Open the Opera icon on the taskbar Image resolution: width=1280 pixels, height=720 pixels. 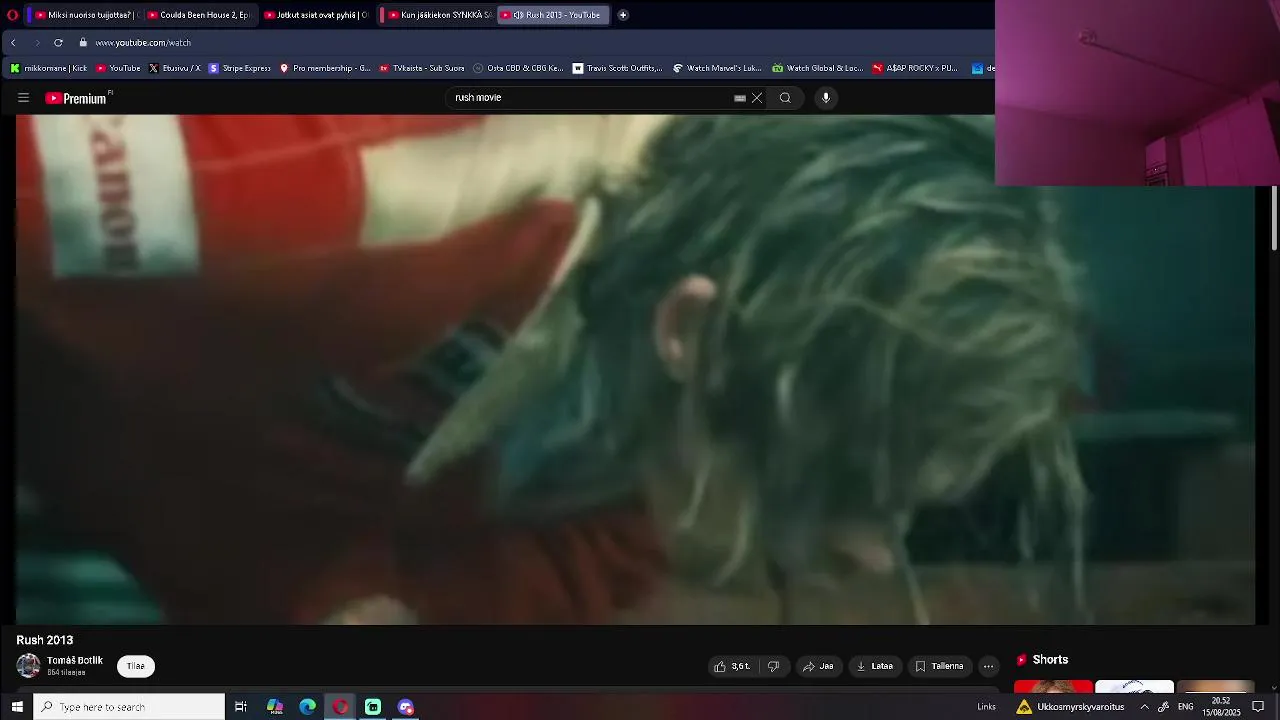[x=340, y=707]
